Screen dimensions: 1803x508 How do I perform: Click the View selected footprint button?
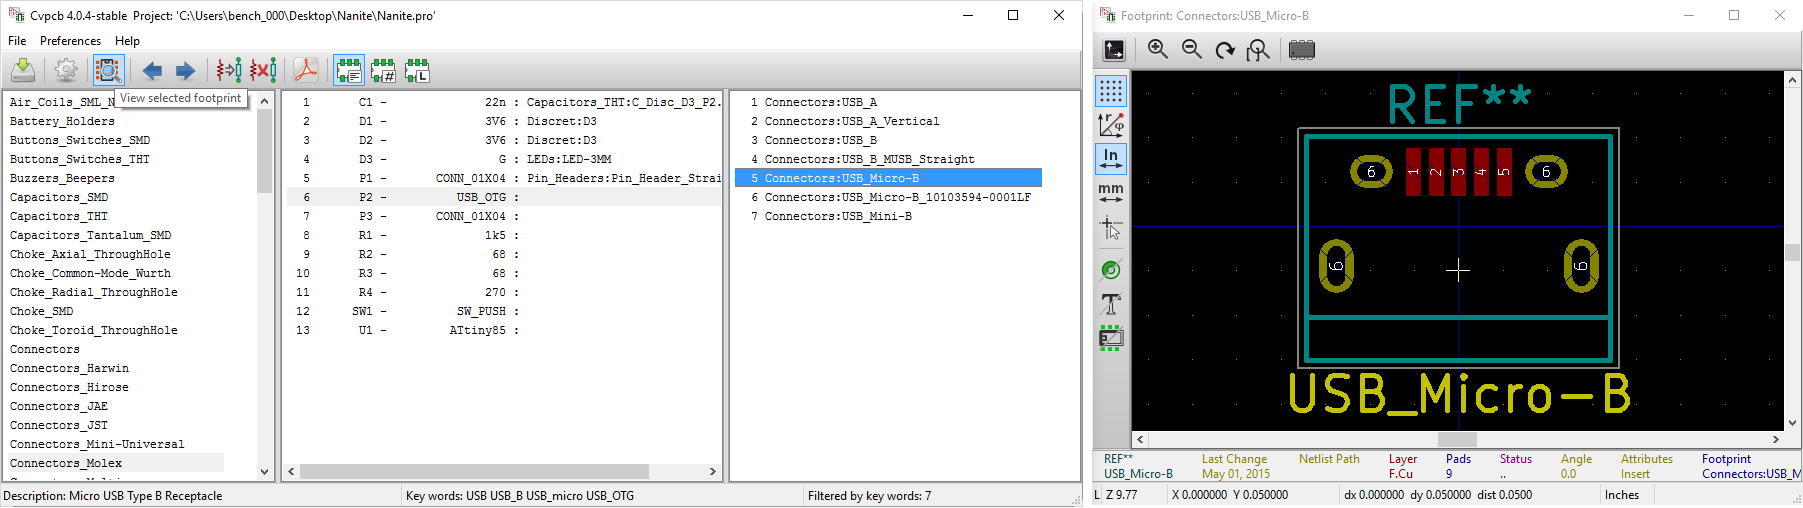[107, 70]
